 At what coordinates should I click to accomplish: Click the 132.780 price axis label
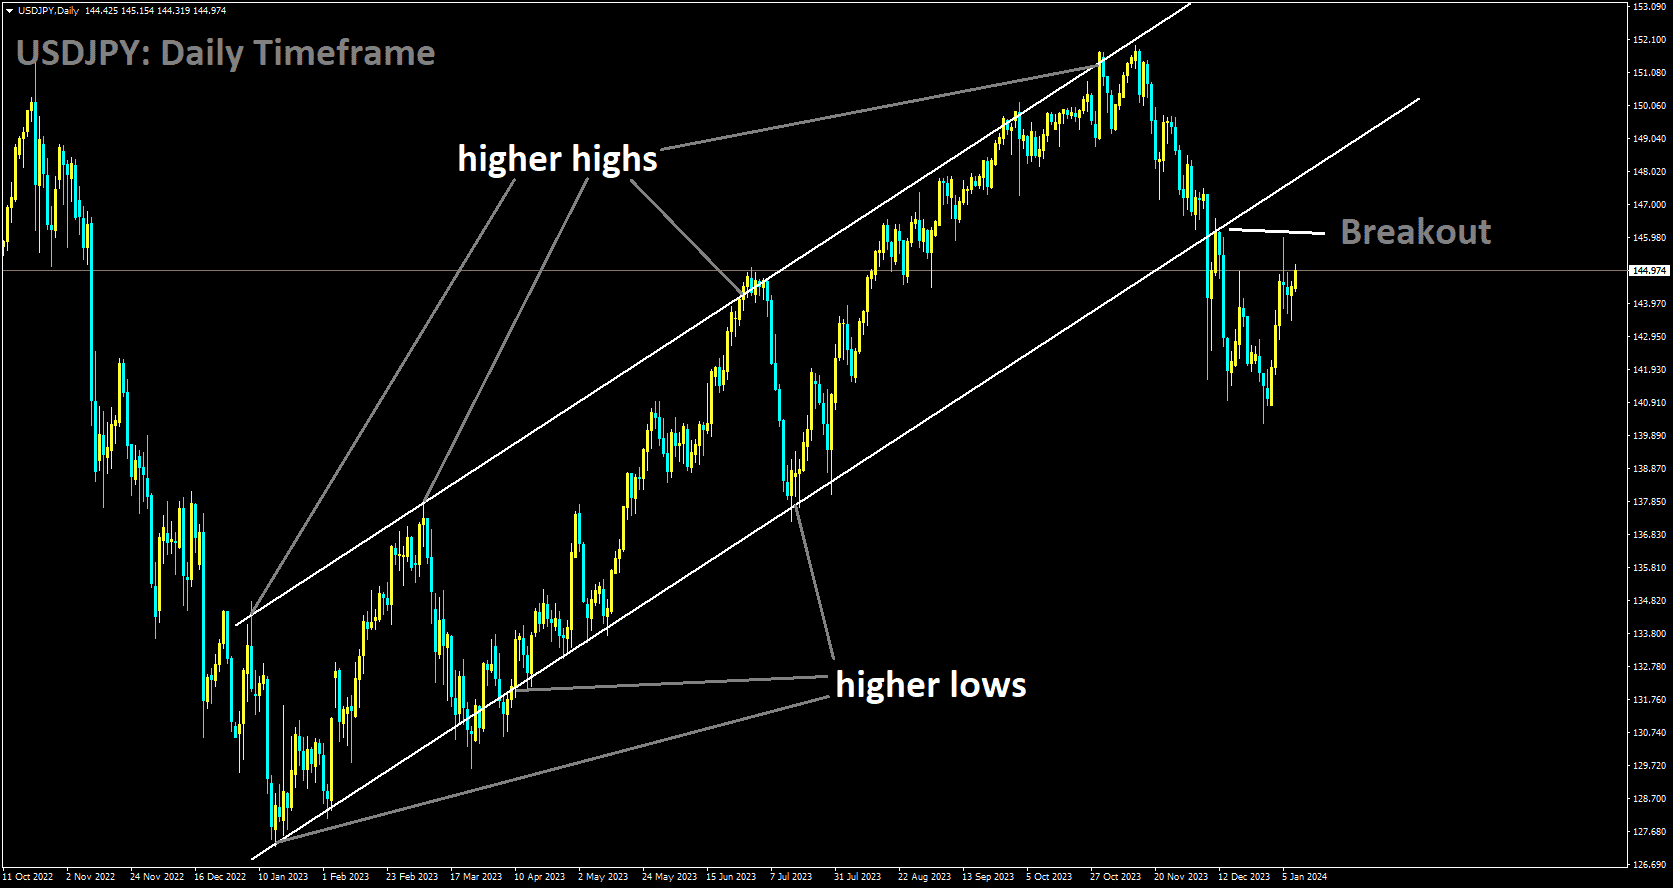coord(1649,667)
